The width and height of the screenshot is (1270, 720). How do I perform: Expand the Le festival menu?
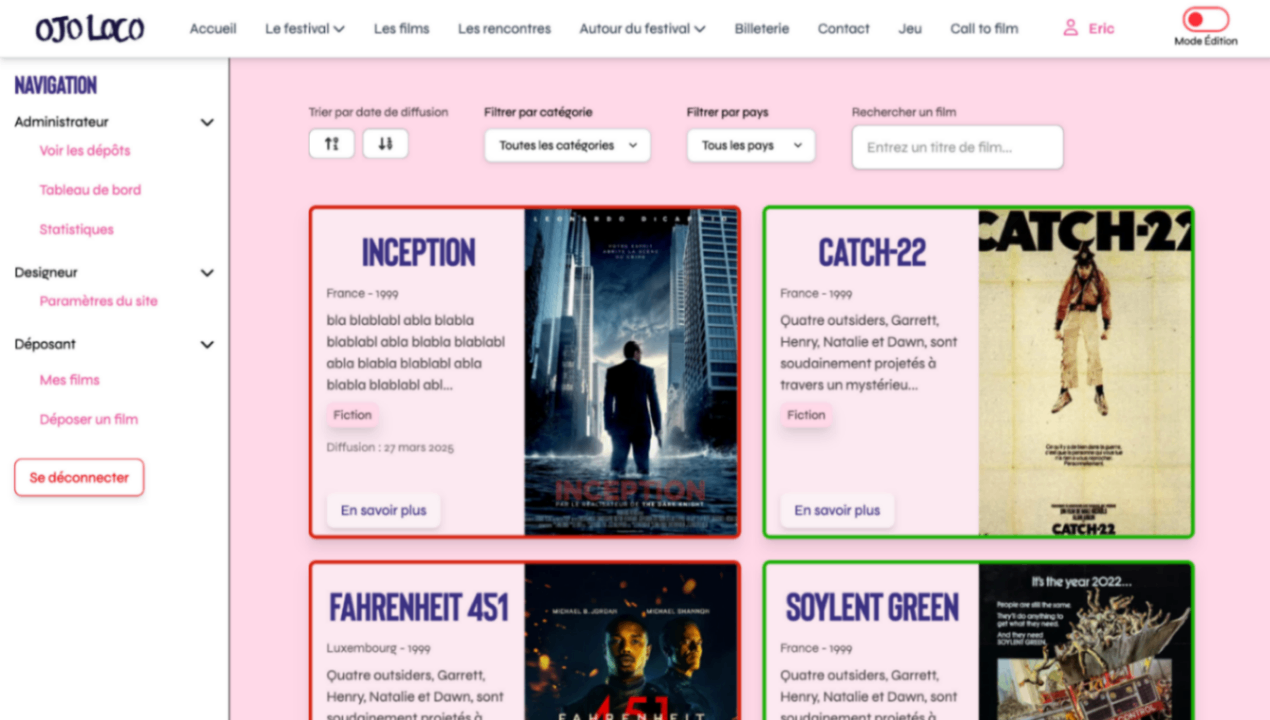coord(304,29)
